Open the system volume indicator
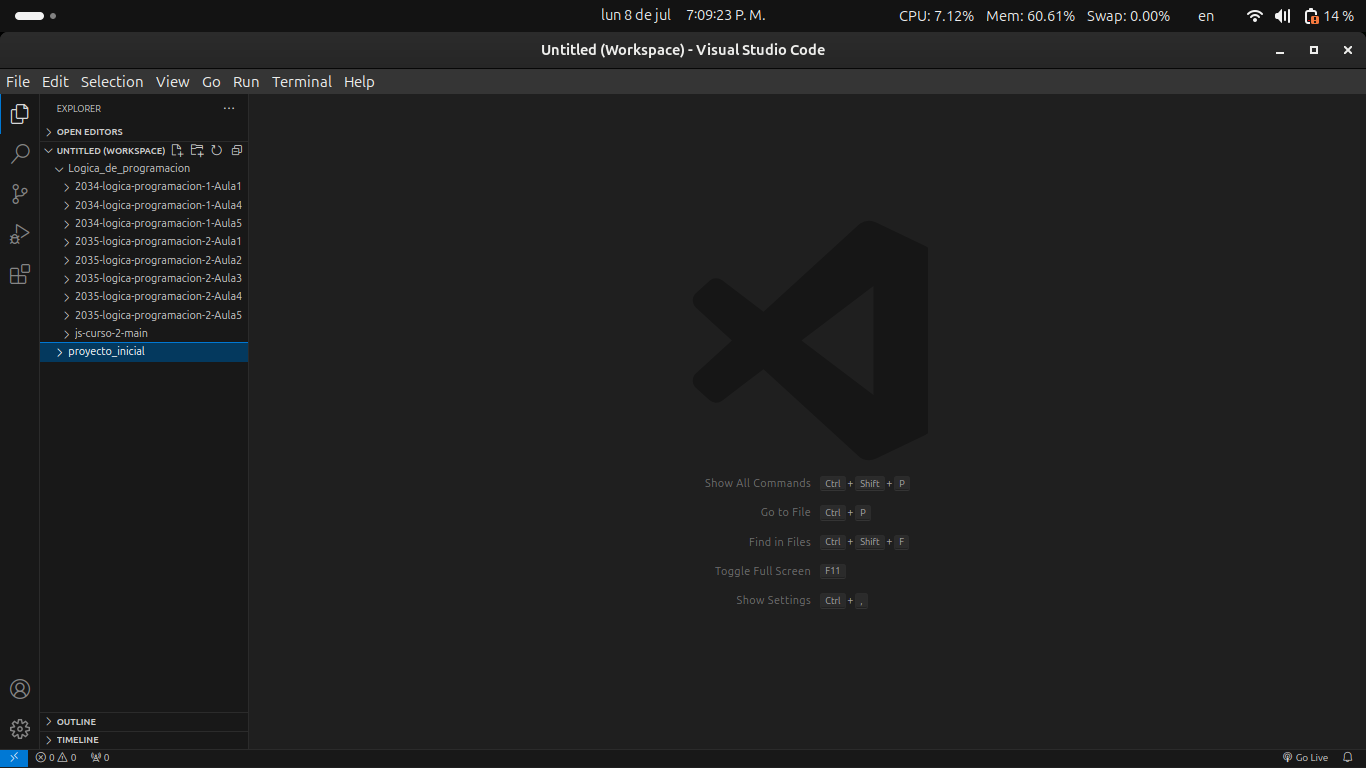Viewport: 1366px width, 768px height. [x=1283, y=16]
